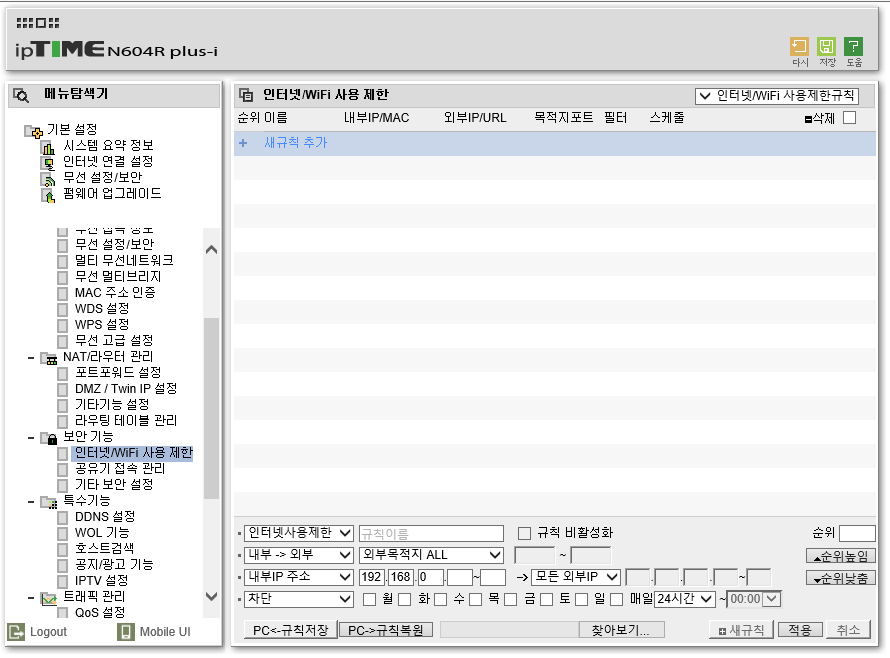Open the 도움 help question-mark icon

(853, 47)
